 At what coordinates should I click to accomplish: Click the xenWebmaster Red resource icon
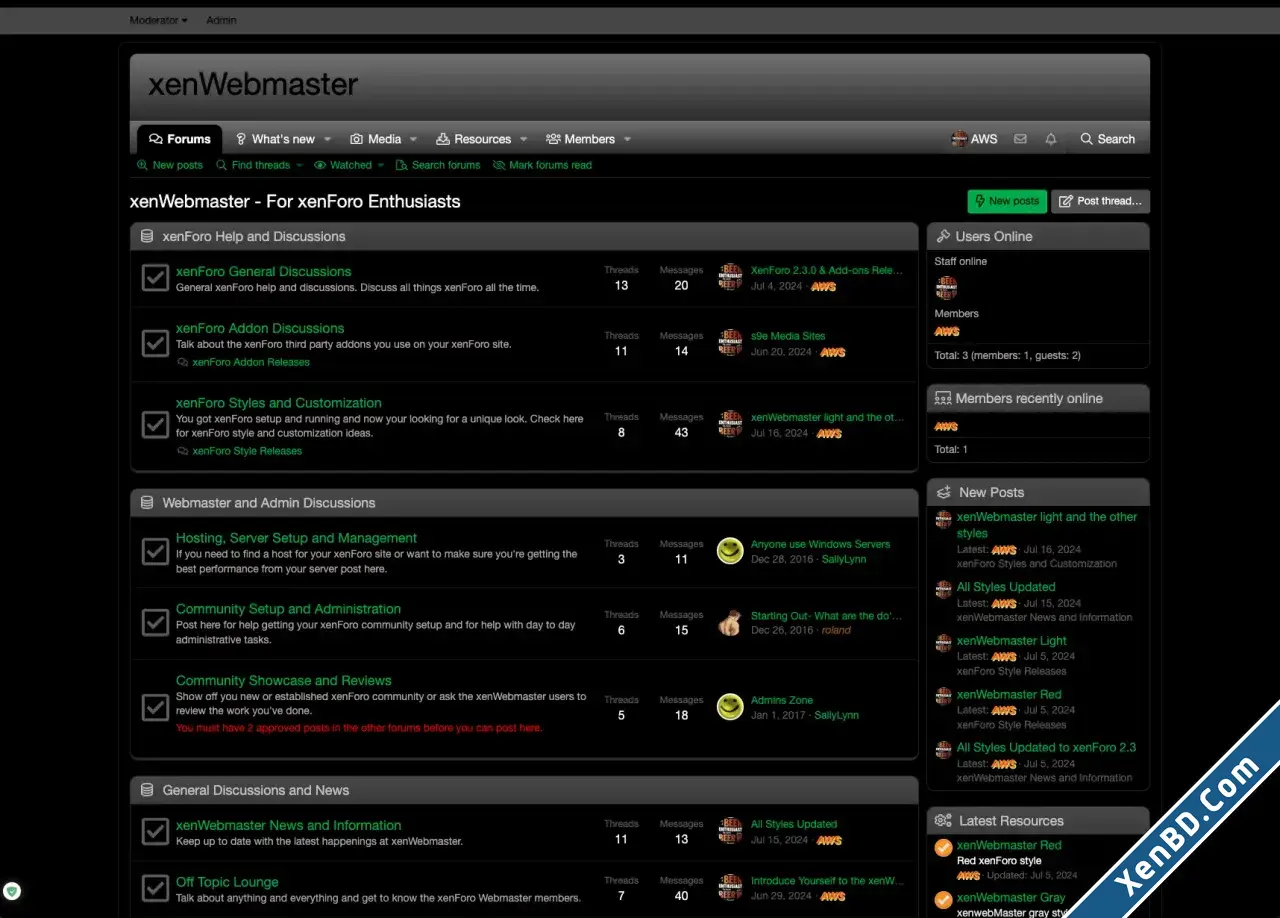pos(943,848)
